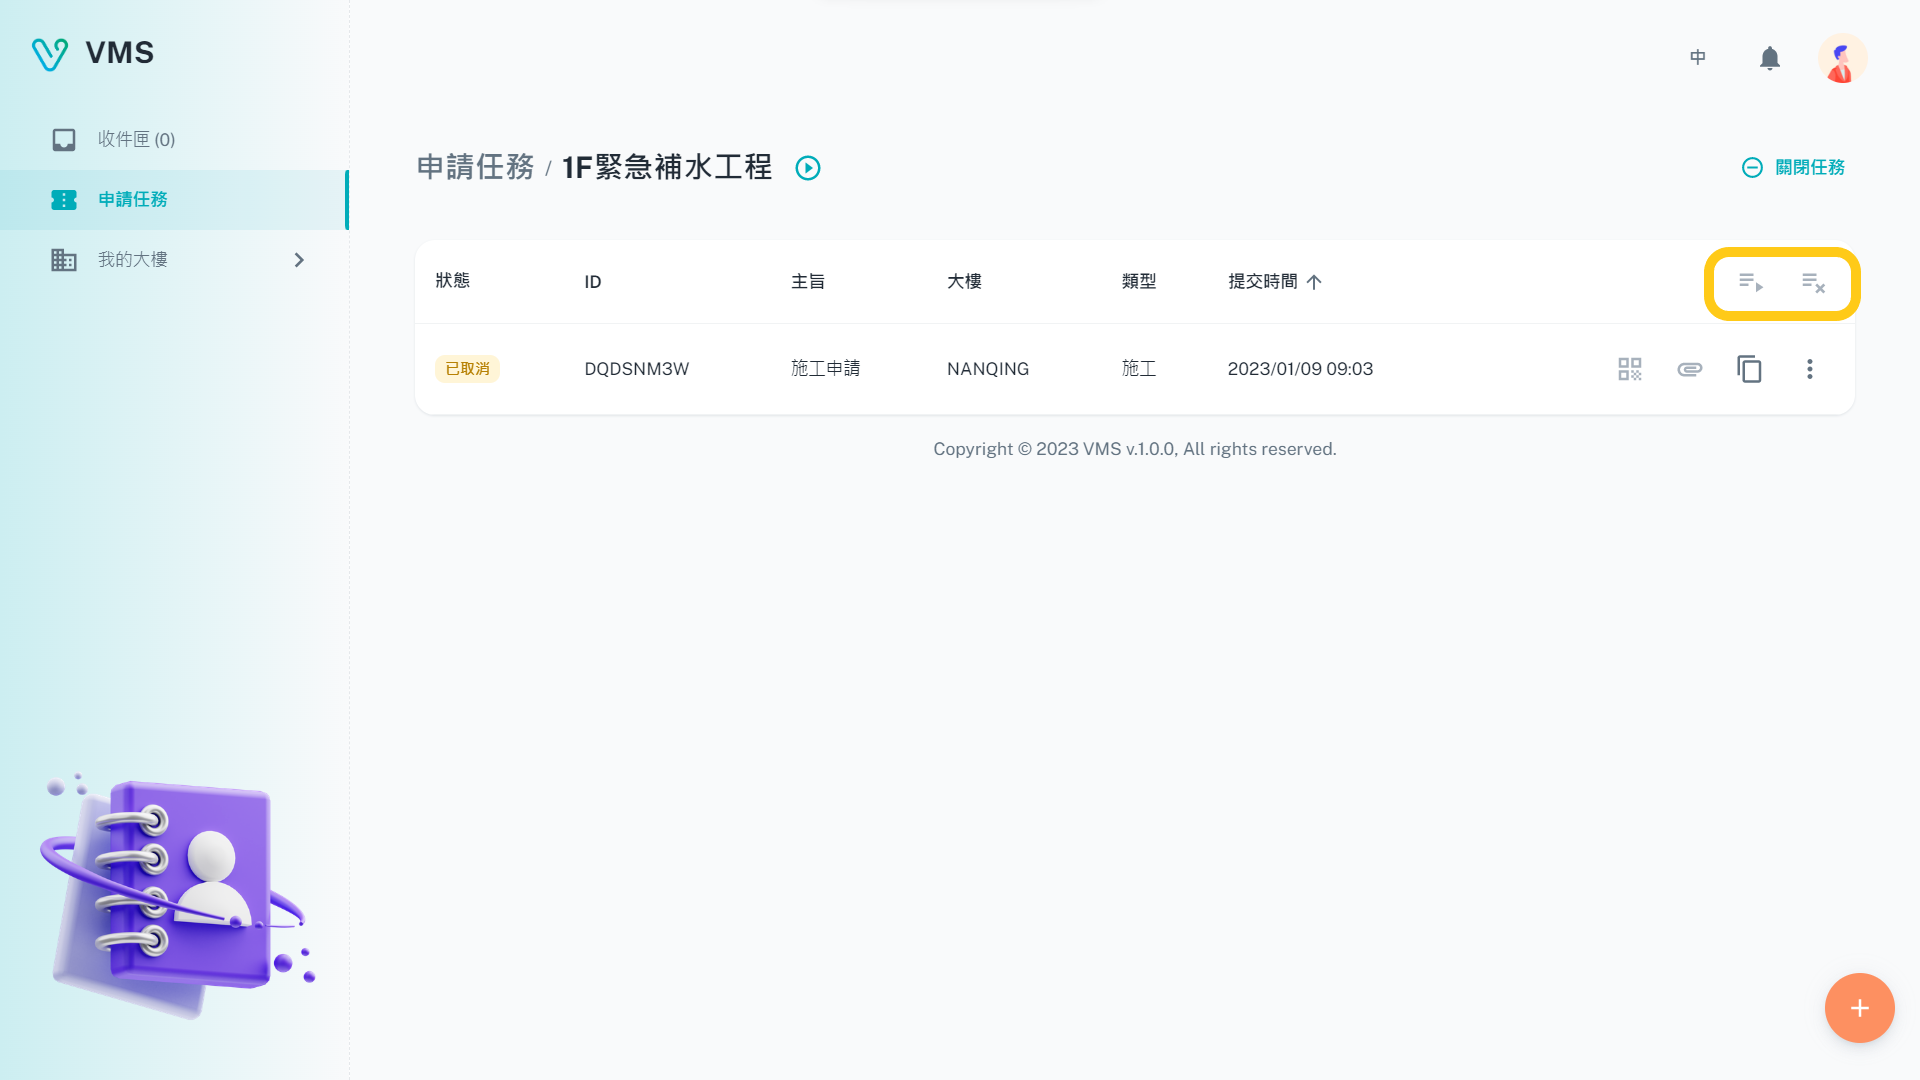Screen dimensions: 1920x1080
Task: Click the play icon beside task title
Action: (807, 168)
